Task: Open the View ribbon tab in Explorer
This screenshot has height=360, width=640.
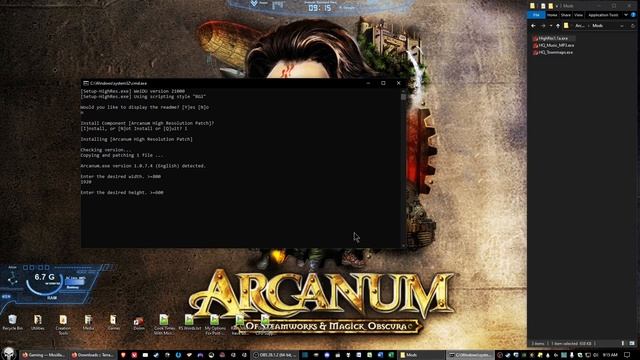Action: pos(578,15)
